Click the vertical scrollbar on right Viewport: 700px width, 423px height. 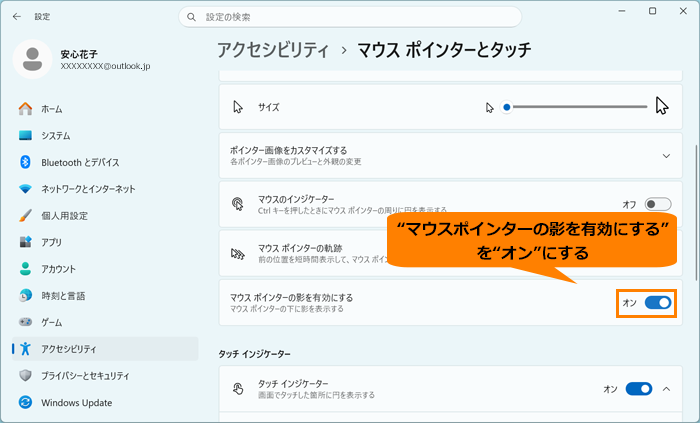pos(696,212)
